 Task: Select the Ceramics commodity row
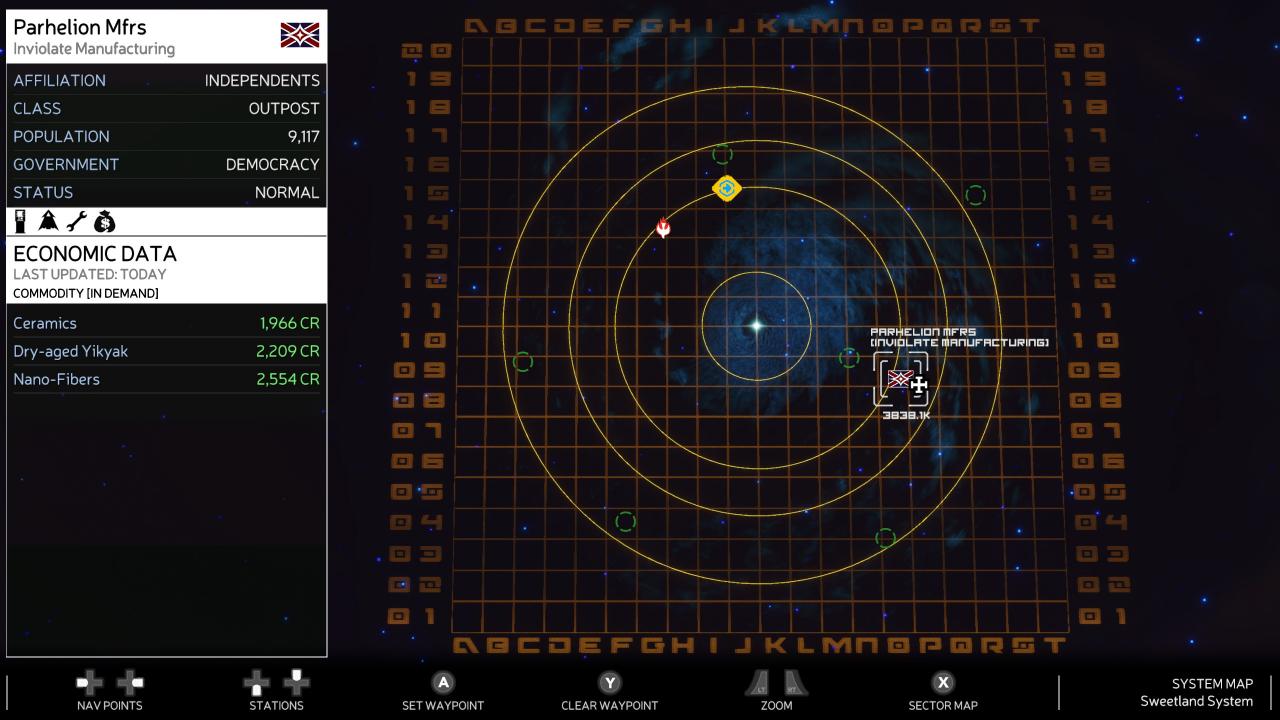pyautogui.click(x=166, y=323)
